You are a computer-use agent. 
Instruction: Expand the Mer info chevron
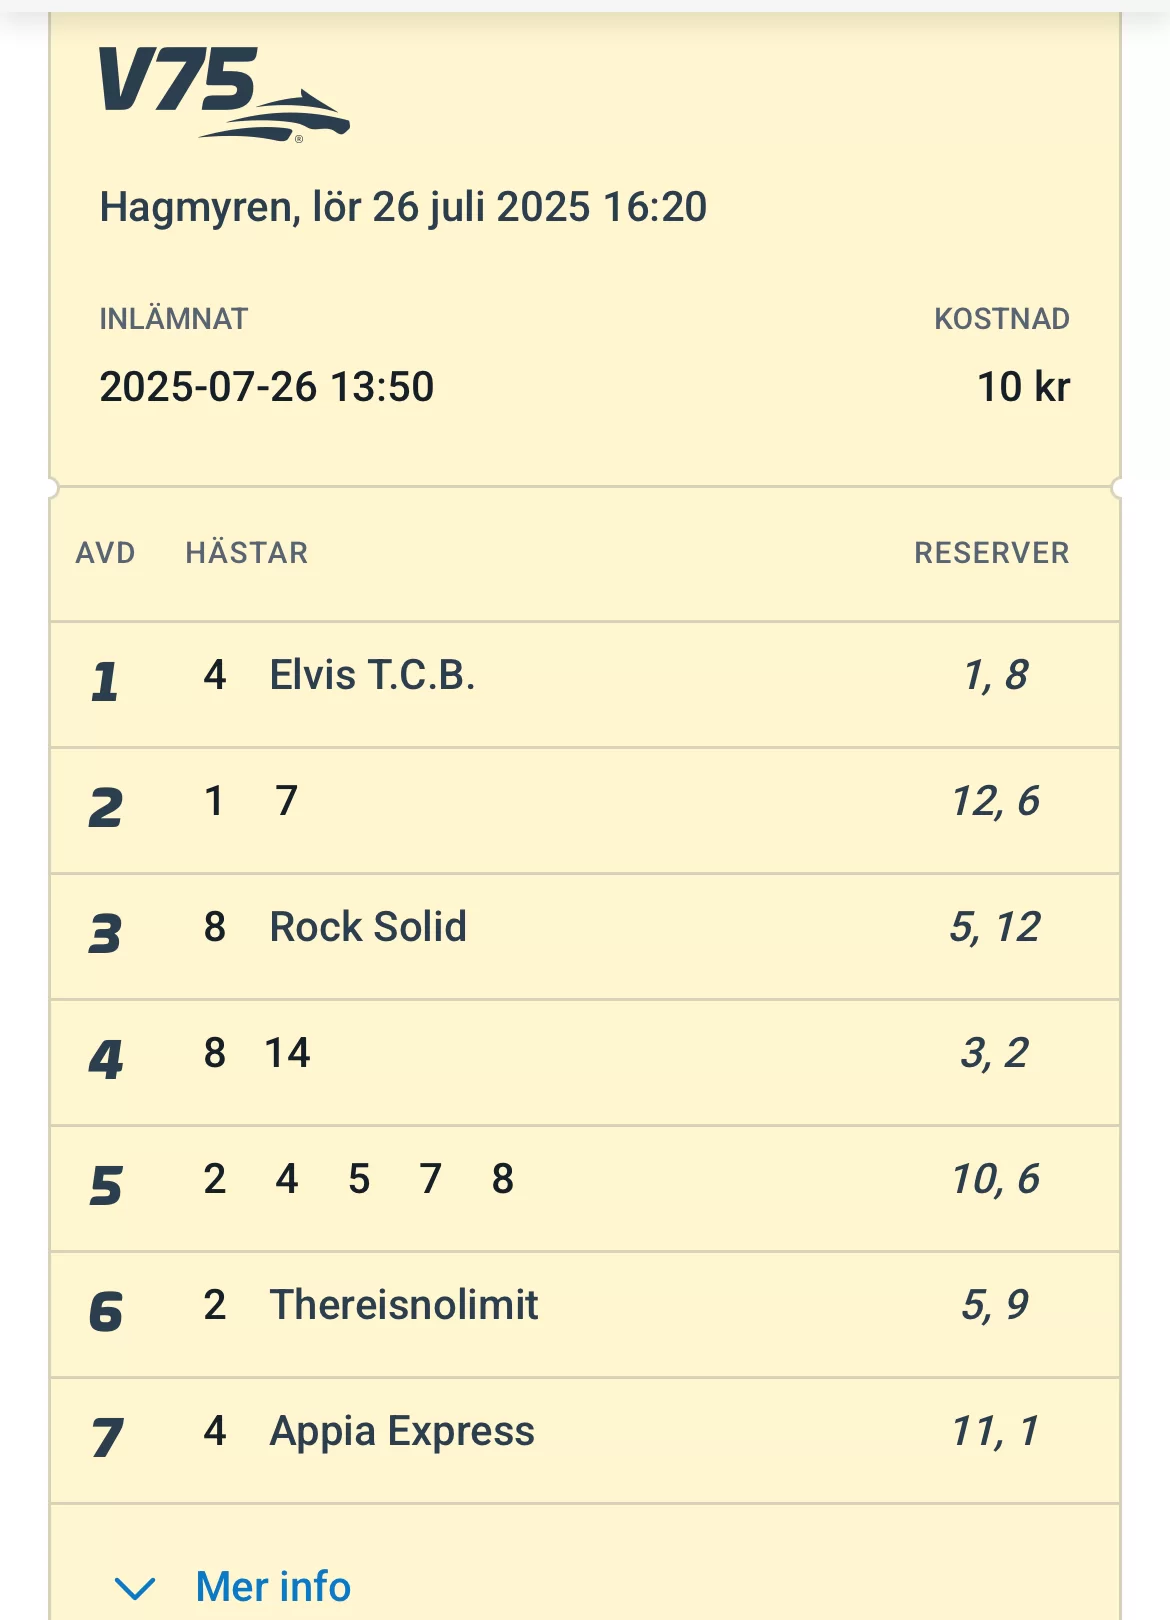[135, 1587]
